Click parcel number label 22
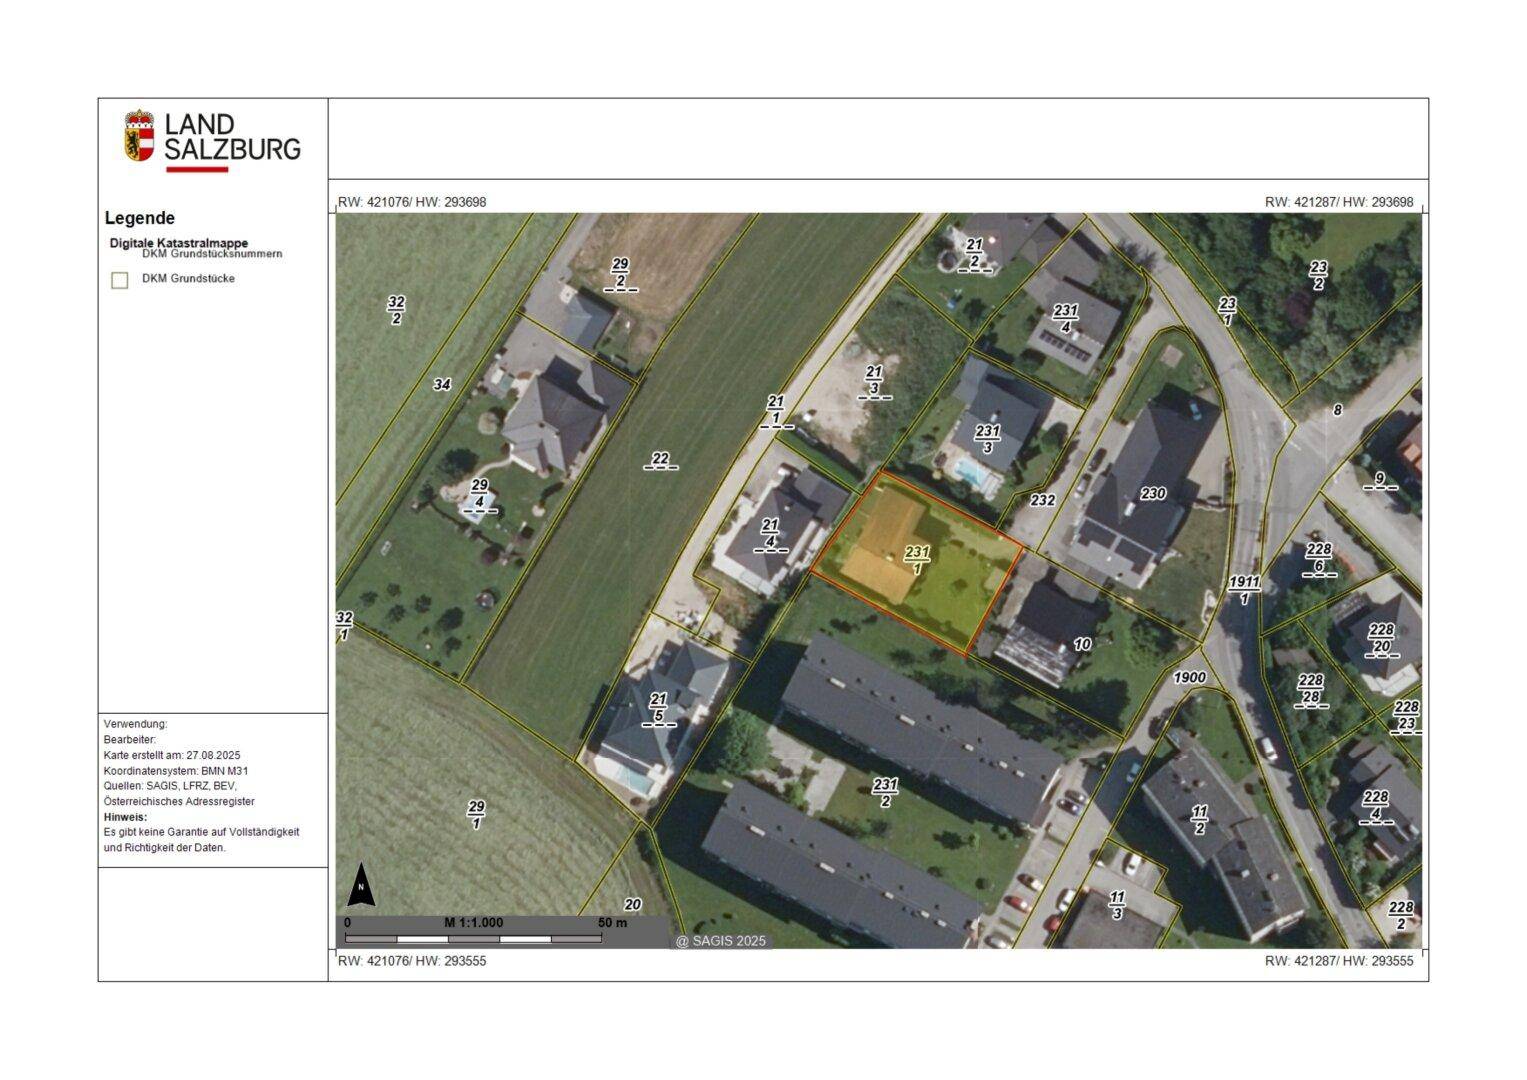 660,460
